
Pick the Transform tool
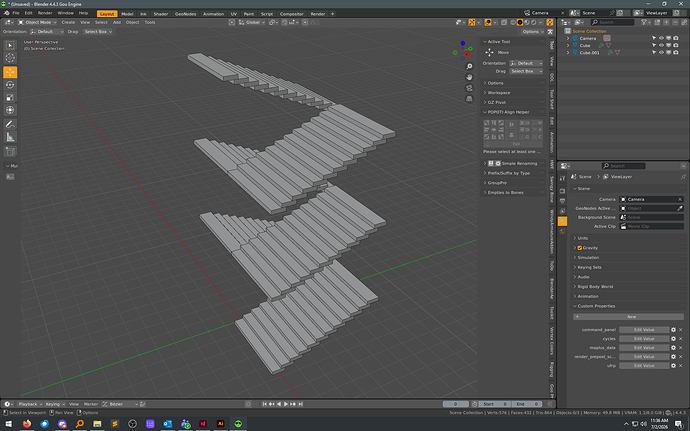pos(10,110)
